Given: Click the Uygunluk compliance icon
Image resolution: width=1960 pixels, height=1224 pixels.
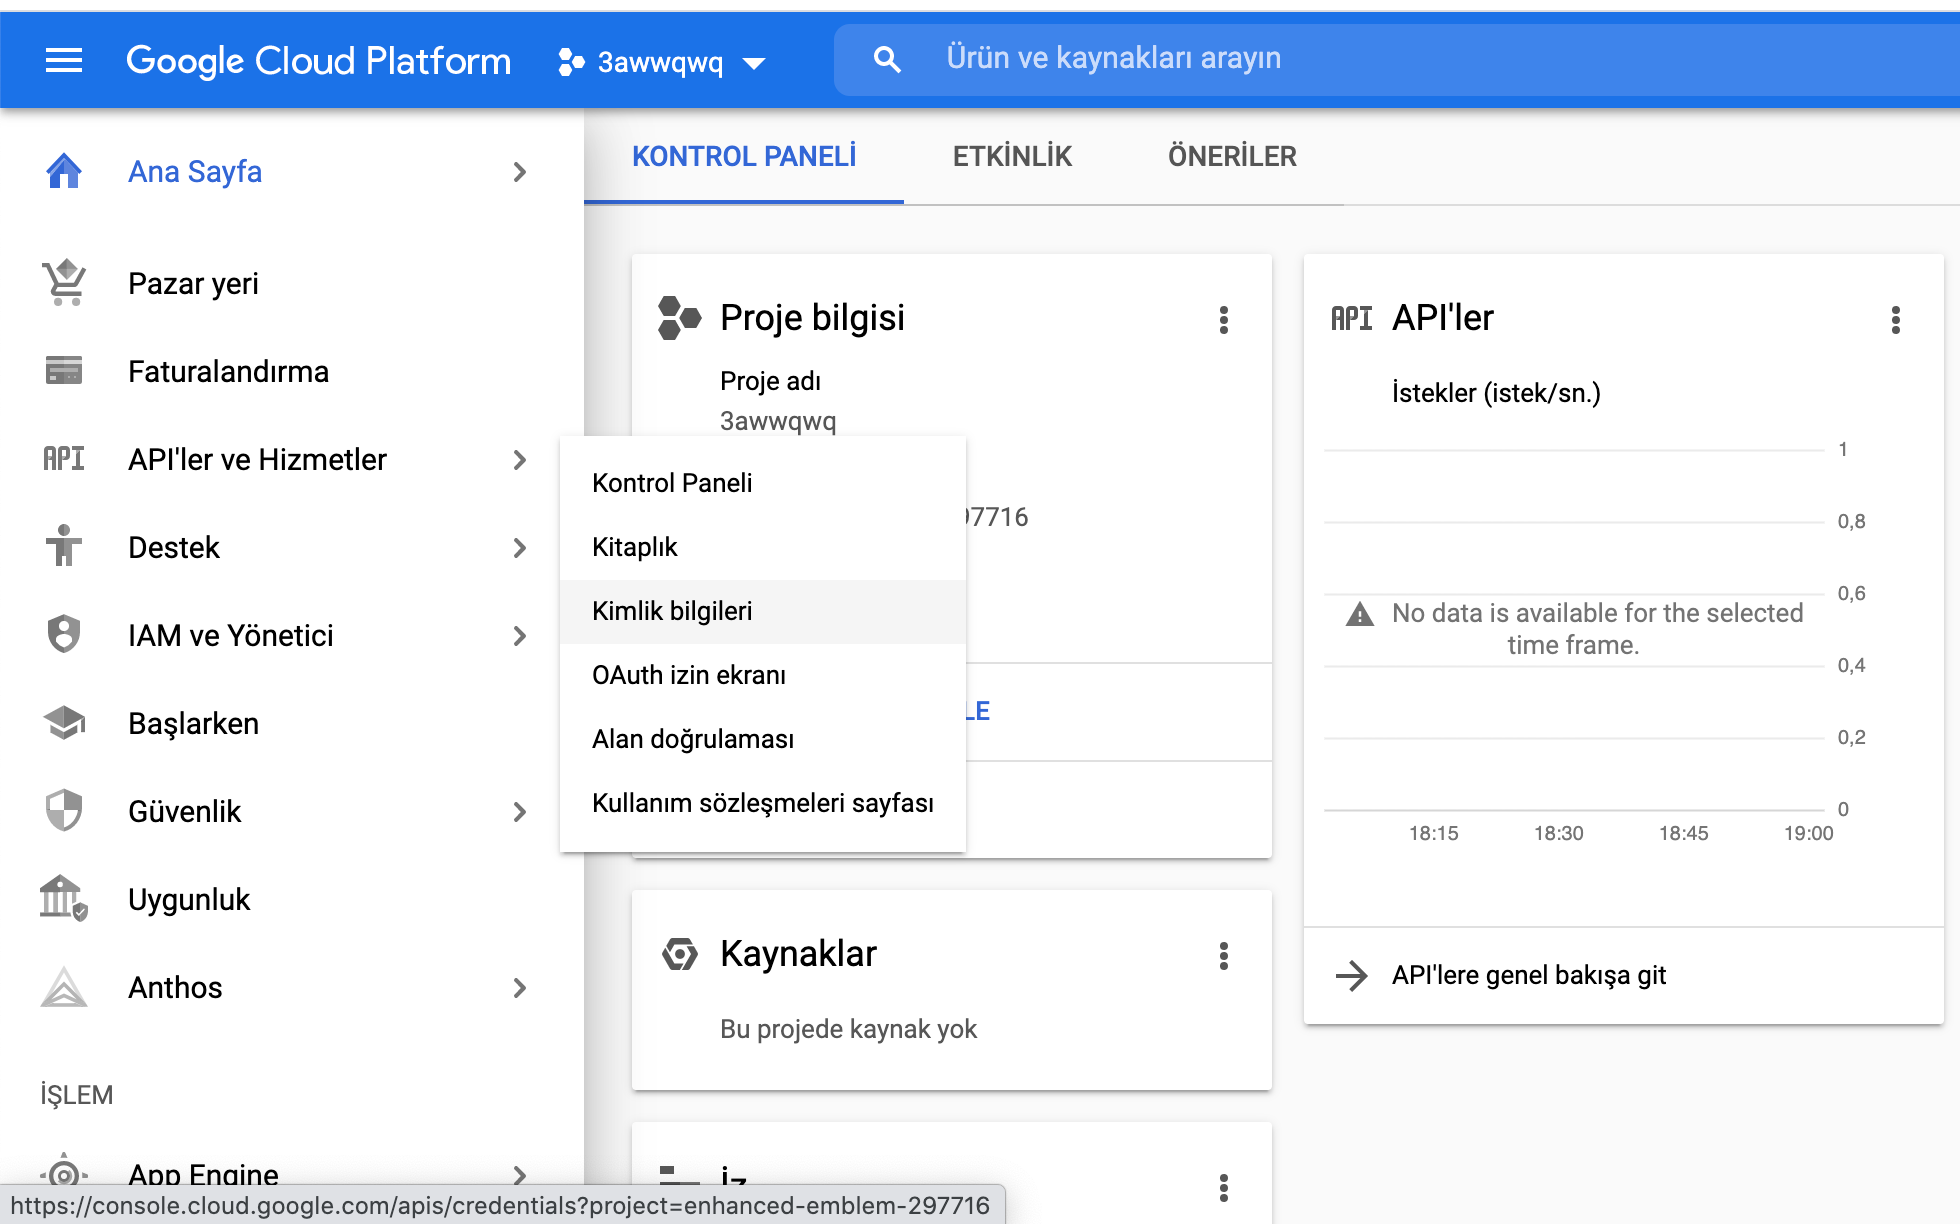Looking at the screenshot, I should [x=64, y=898].
